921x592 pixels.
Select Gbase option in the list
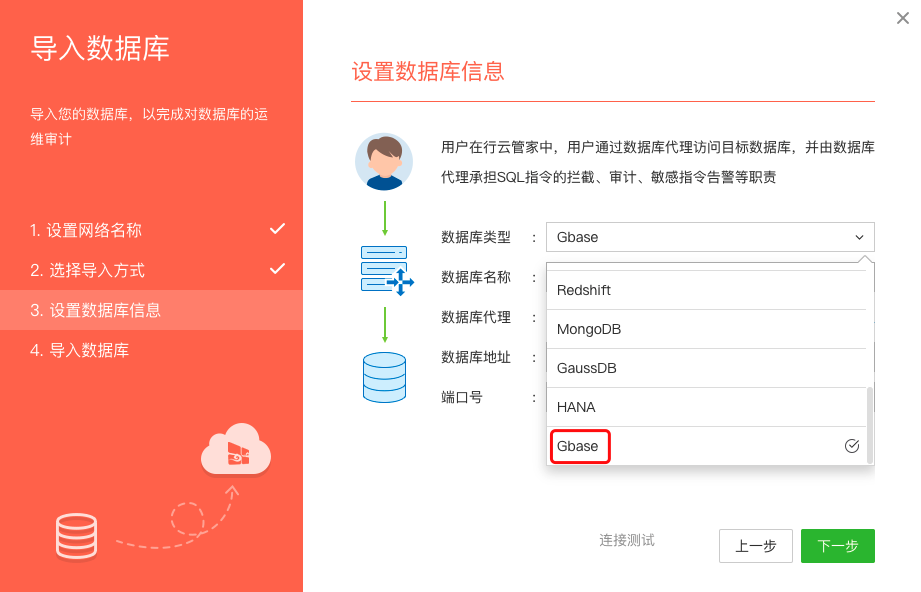tap(707, 446)
